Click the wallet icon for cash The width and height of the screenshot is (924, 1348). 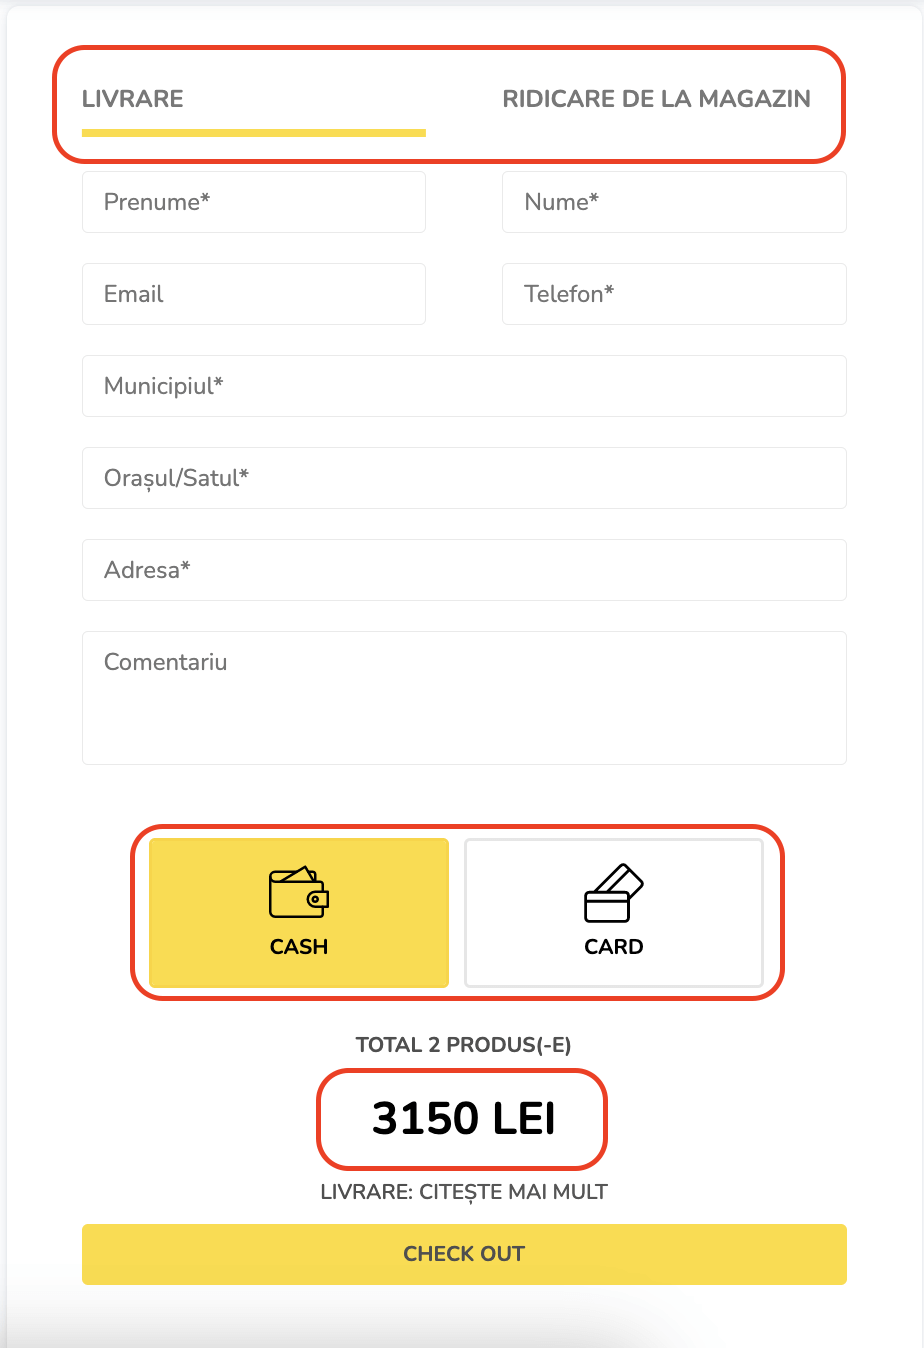(298, 892)
